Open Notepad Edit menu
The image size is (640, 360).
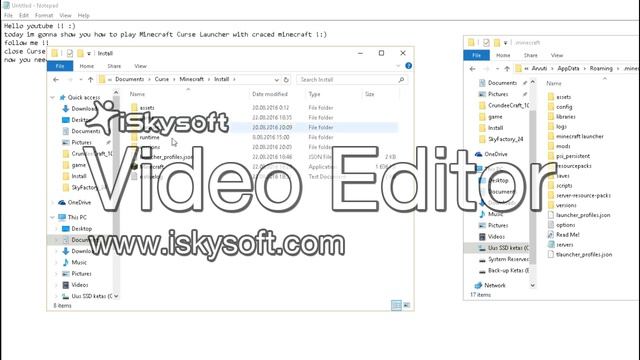[24, 16]
